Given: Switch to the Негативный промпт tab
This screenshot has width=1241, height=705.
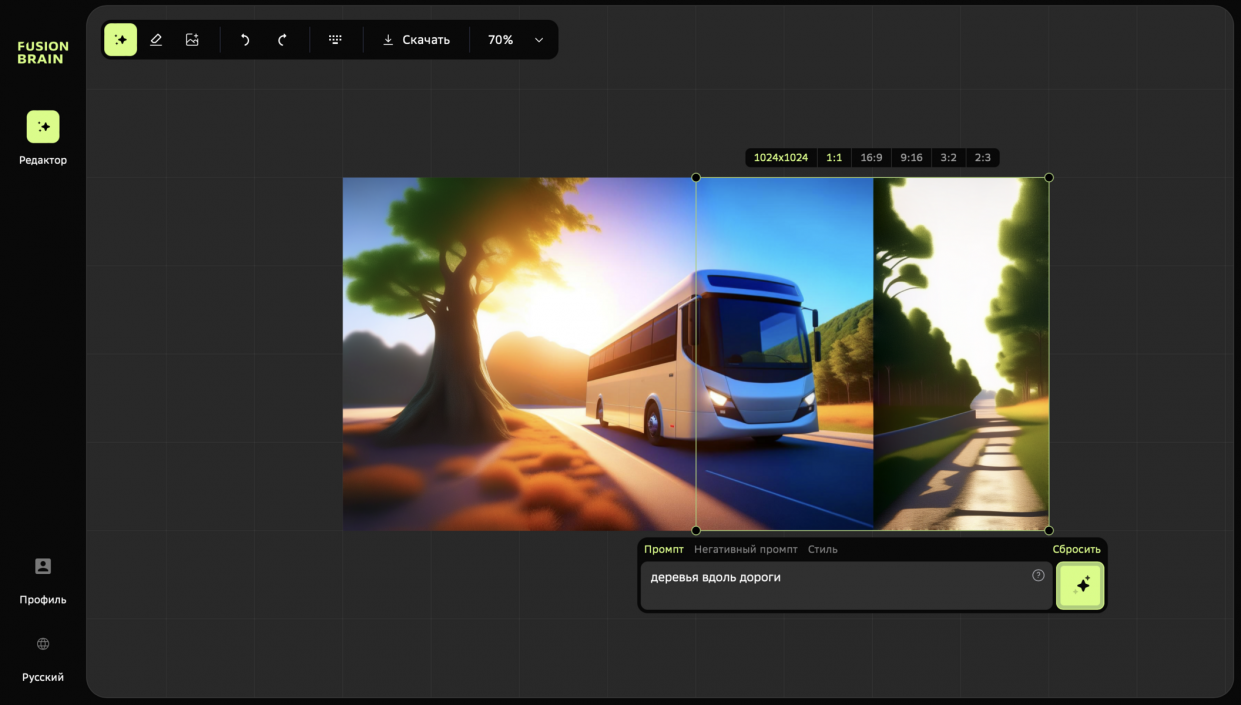Looking at the screenshot, I should click(x=745, y=549).
